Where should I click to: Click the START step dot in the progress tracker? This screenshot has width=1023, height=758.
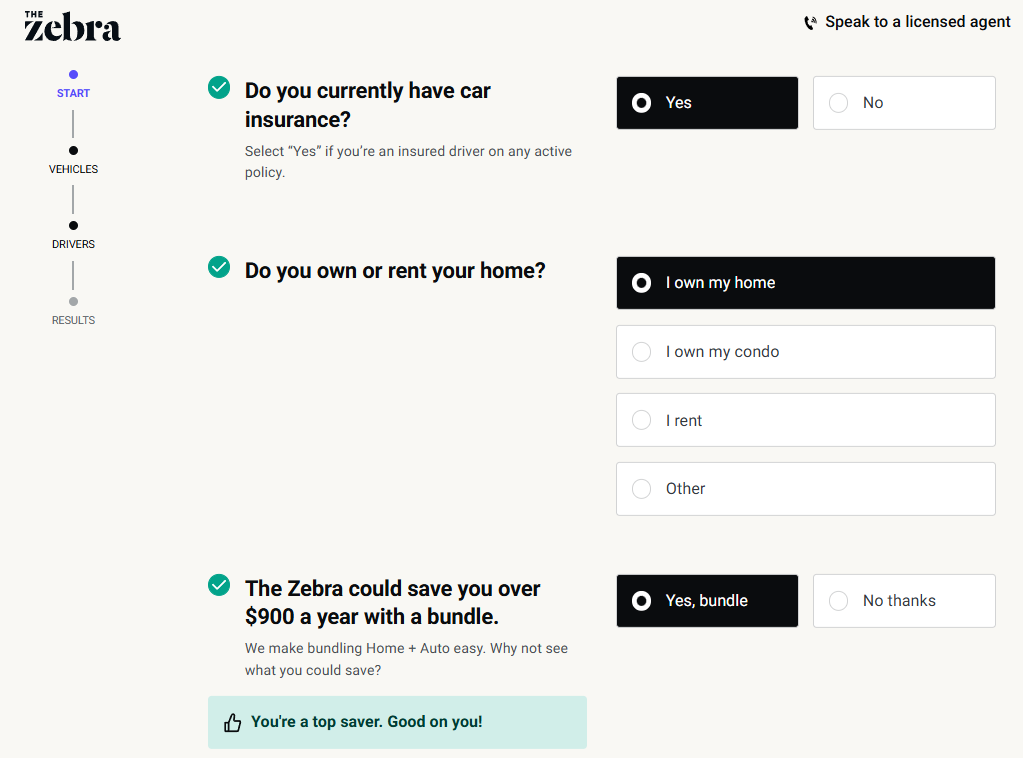(73, 75)
